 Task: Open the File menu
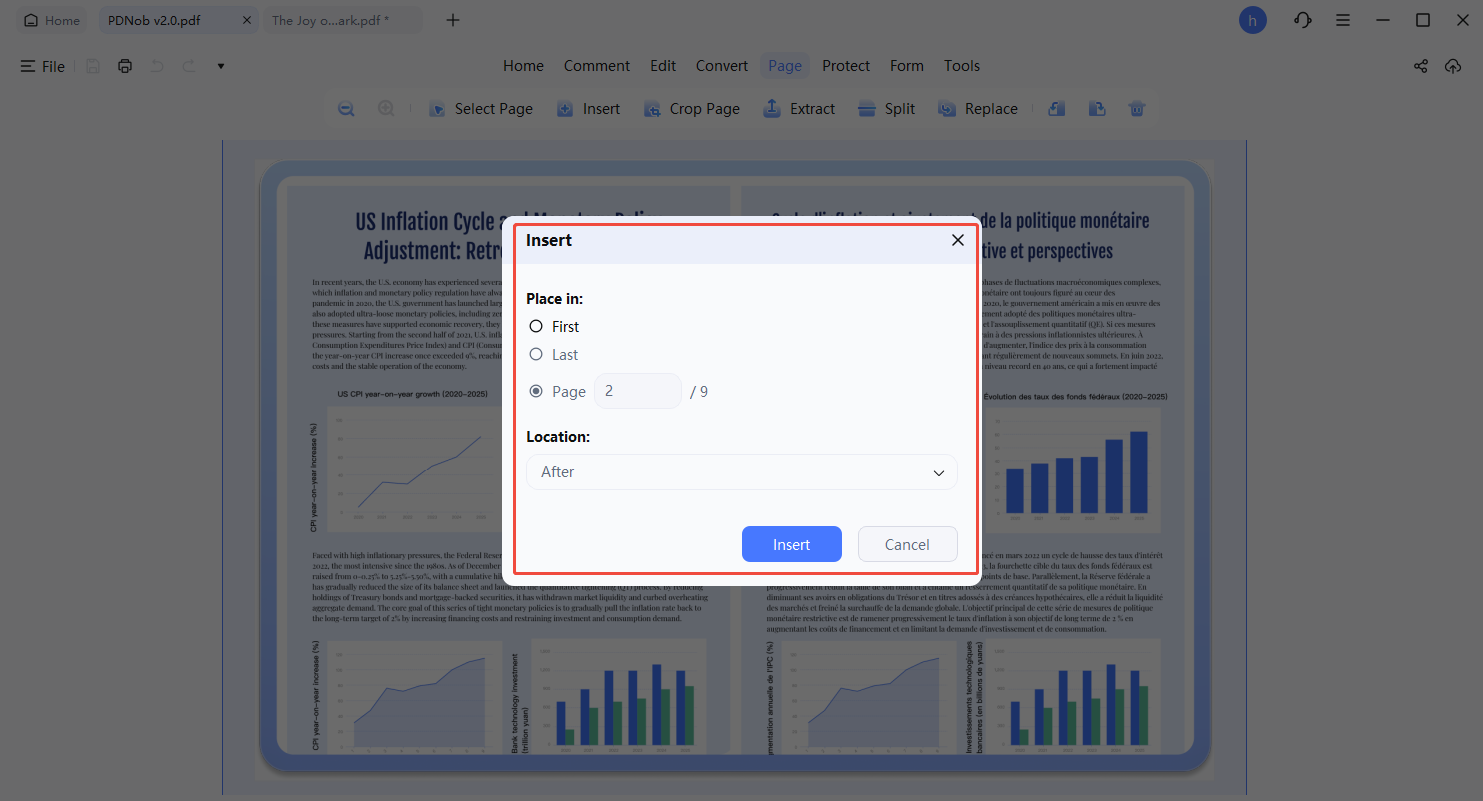click(x=43, y=66)
